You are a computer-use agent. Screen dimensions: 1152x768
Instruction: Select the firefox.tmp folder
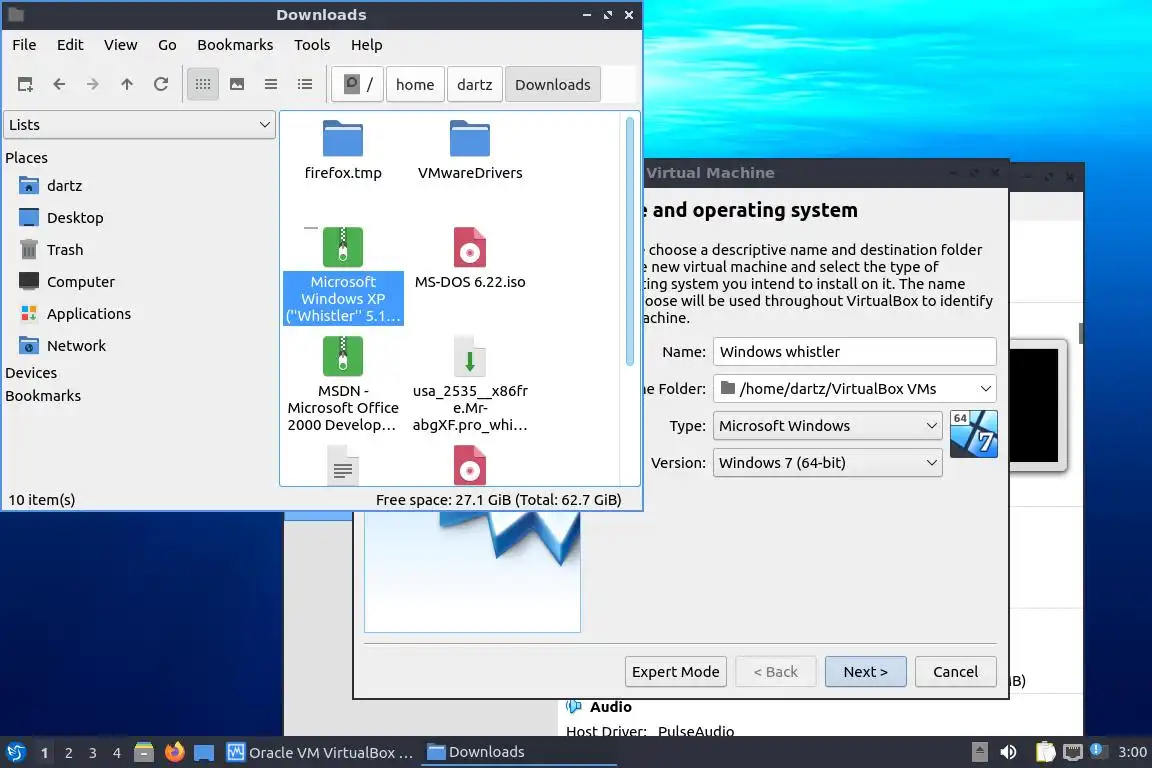tap(343, 151)
